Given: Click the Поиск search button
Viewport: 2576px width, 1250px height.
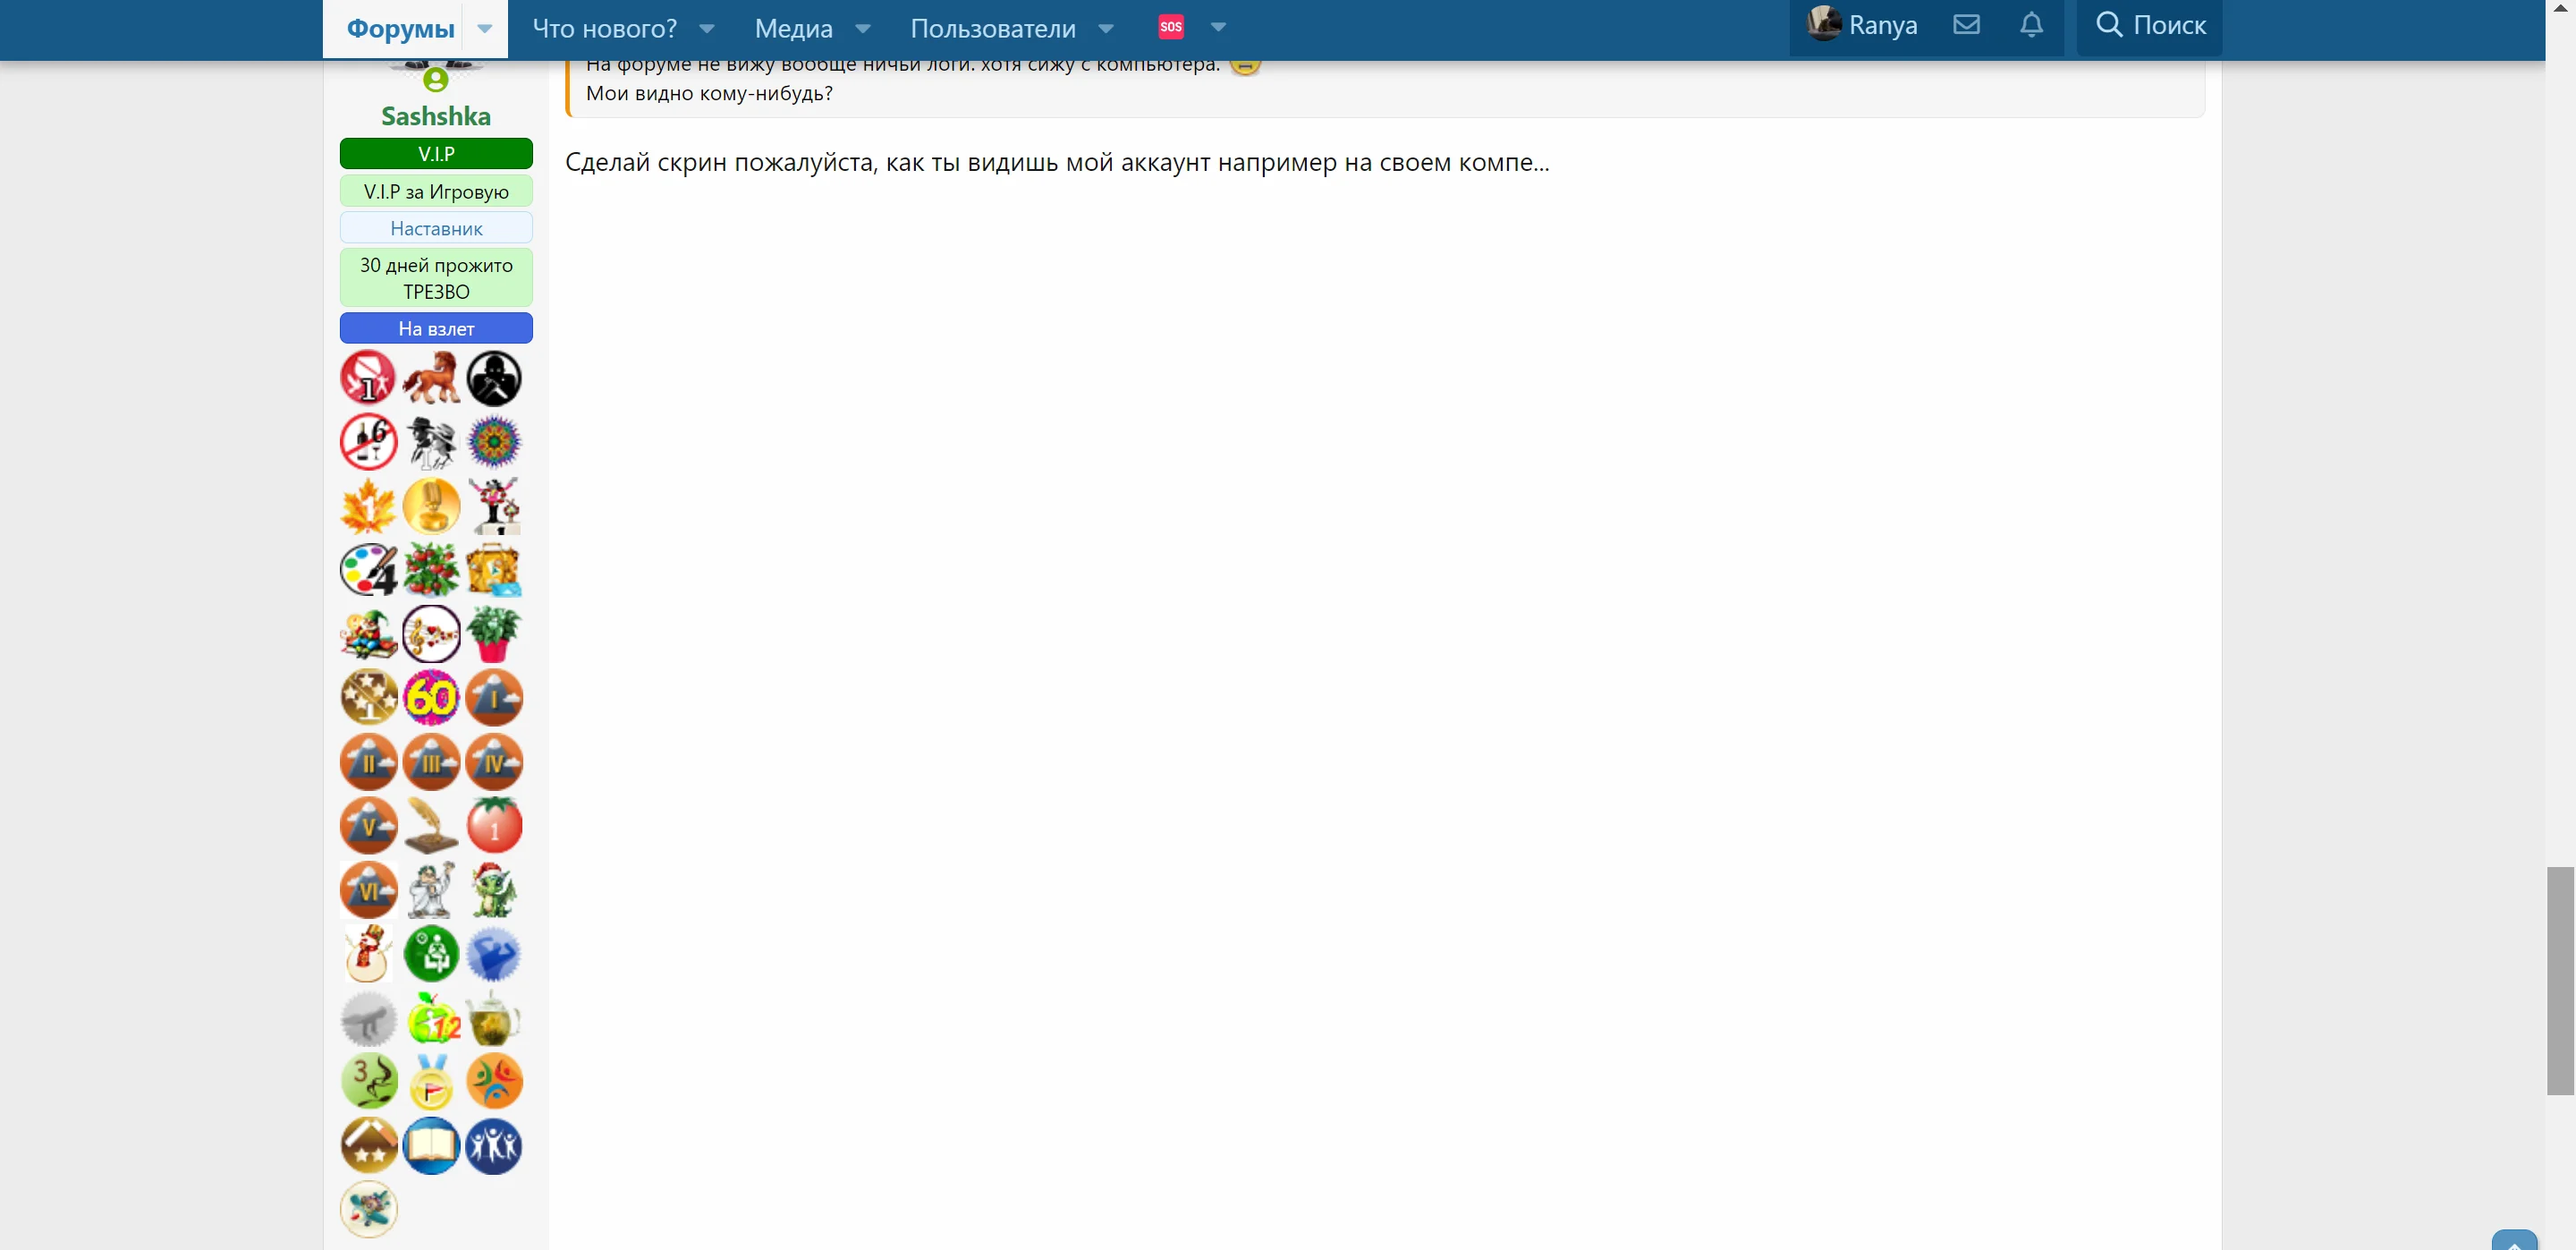Looking at the screenshot, I should pos(2150,25).
